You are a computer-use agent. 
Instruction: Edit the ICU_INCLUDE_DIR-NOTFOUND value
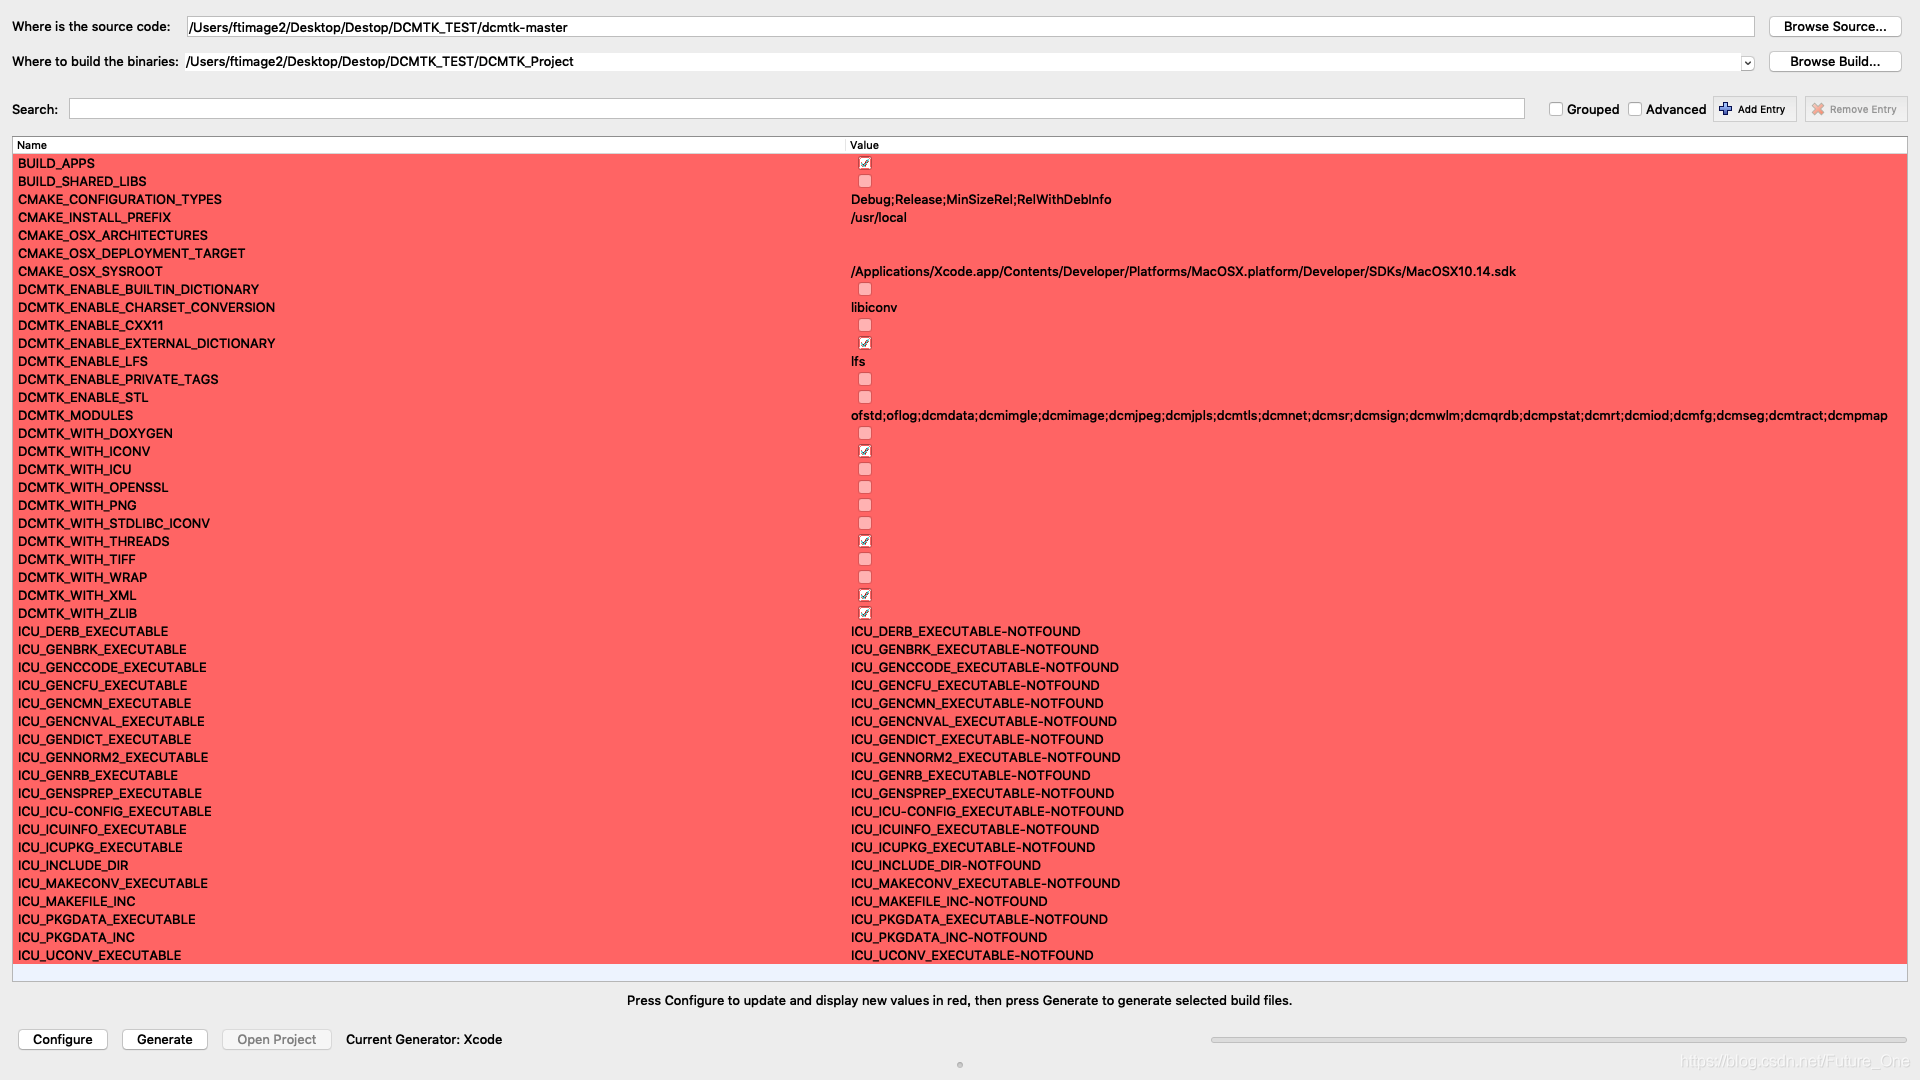pyautogui.click(x=946, y=865)
